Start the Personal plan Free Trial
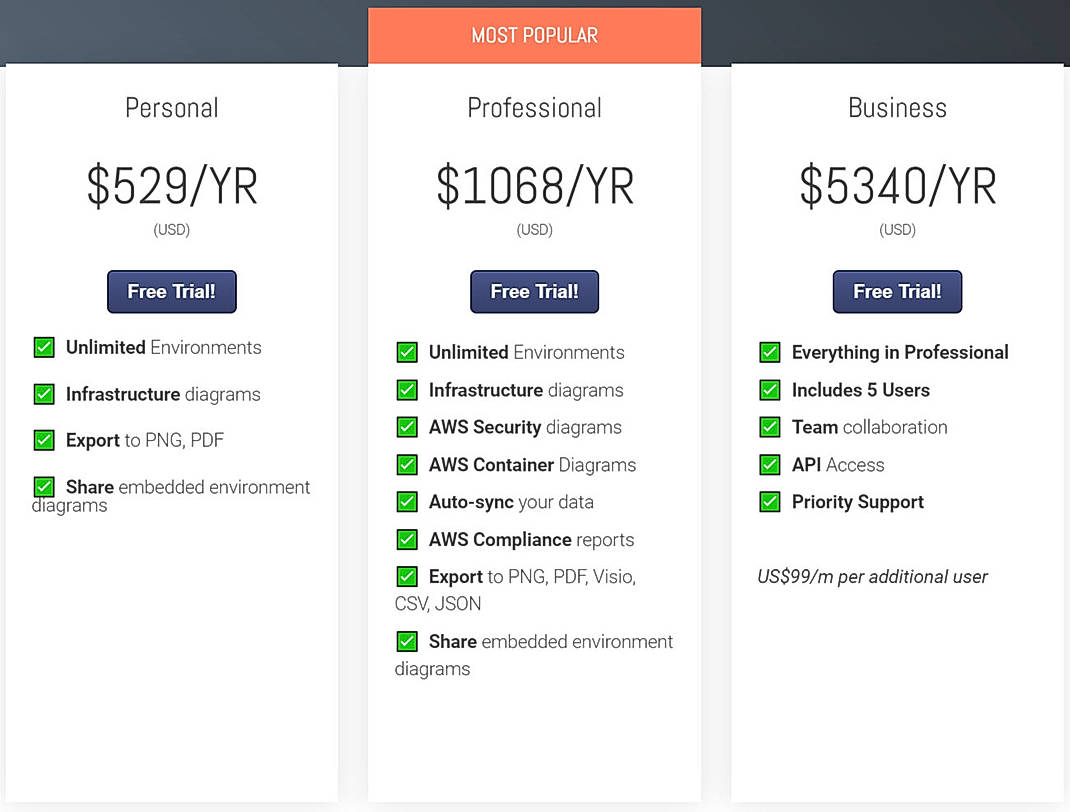Screen dimensions: 1070x812 171,292
